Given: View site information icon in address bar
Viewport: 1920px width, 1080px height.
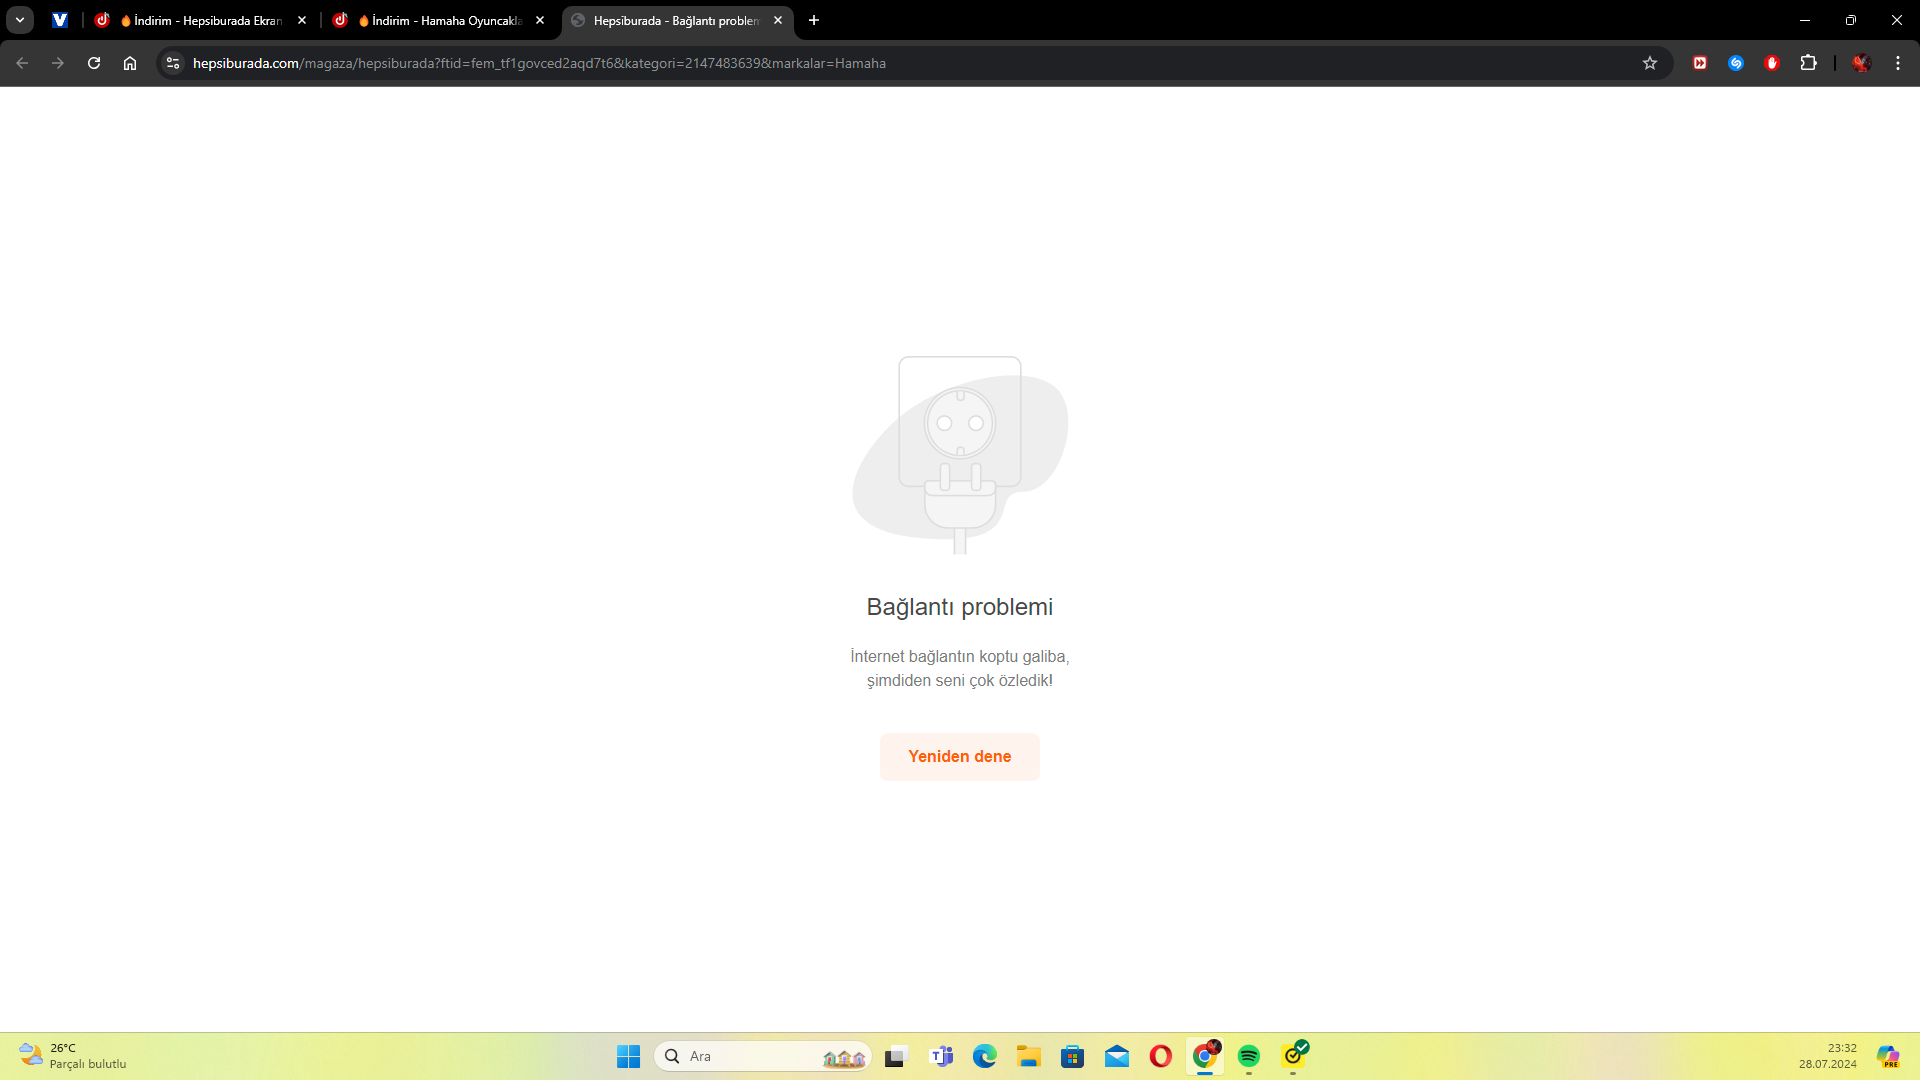Looking at the screenshot, I should pyautogui.click(x=173, y=63).
